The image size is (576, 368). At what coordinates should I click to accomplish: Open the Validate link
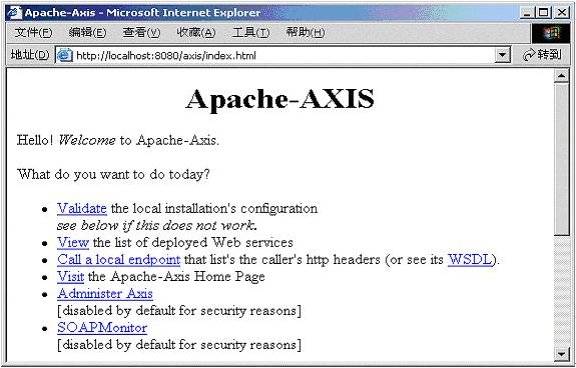tap(82, 209)
